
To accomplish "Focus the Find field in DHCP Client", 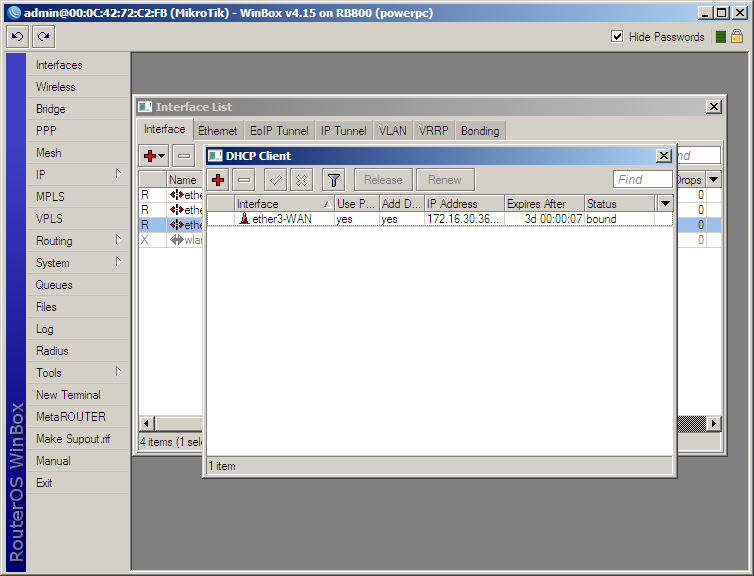I will coord(642,179).
